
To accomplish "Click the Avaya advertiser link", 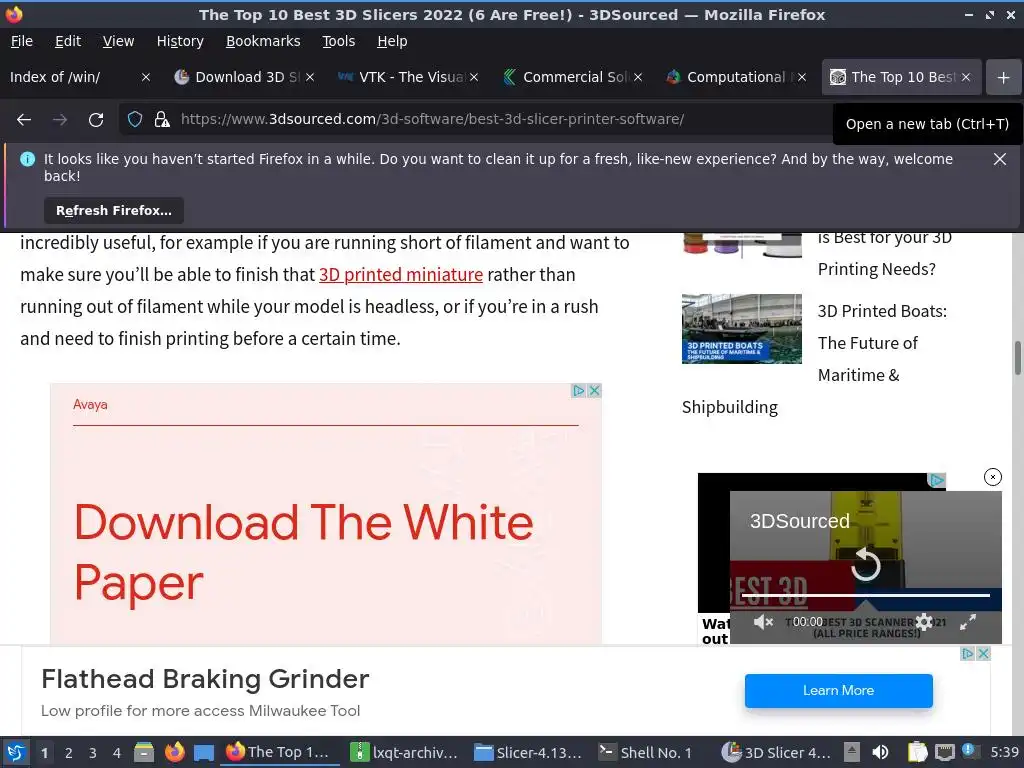I will (90, 405).
